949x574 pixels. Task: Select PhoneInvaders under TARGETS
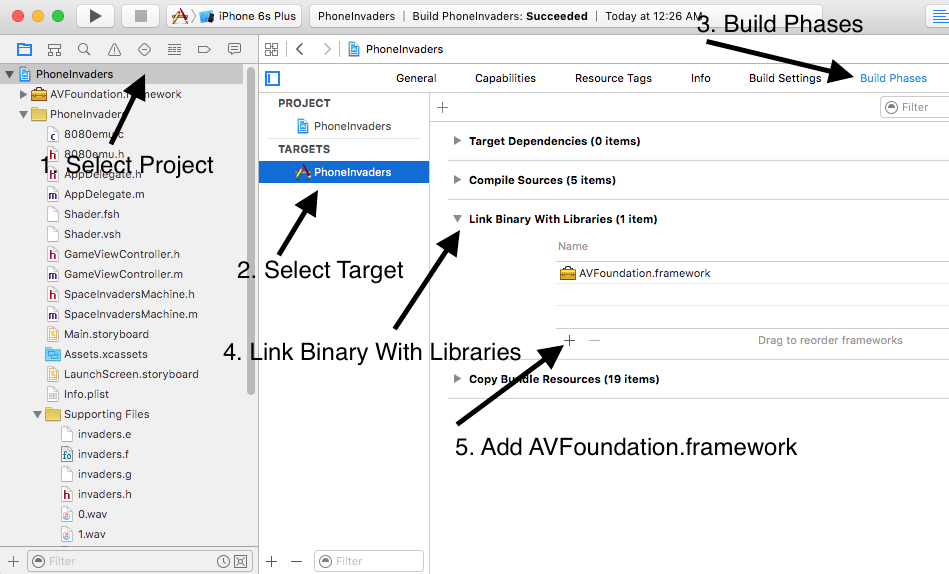click(x=344, y=172)
